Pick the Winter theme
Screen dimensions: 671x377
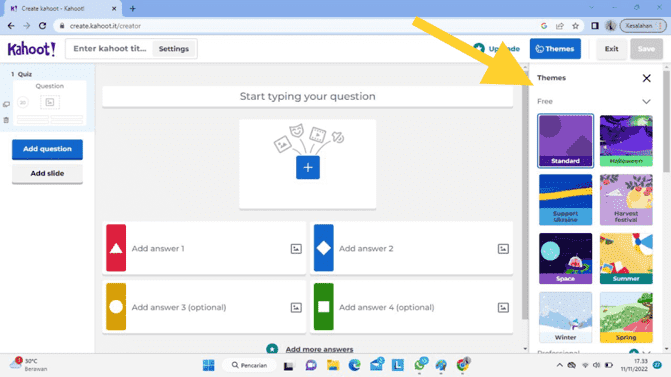(565, 317)
